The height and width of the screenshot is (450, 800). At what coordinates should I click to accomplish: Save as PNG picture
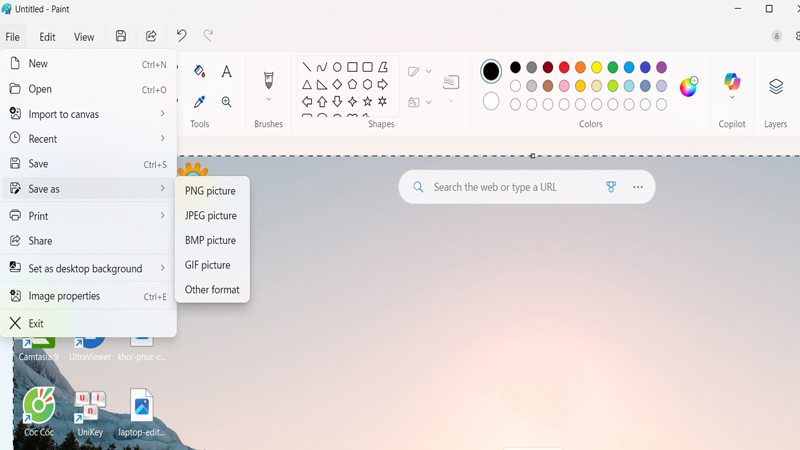click(x=212, y=191)
